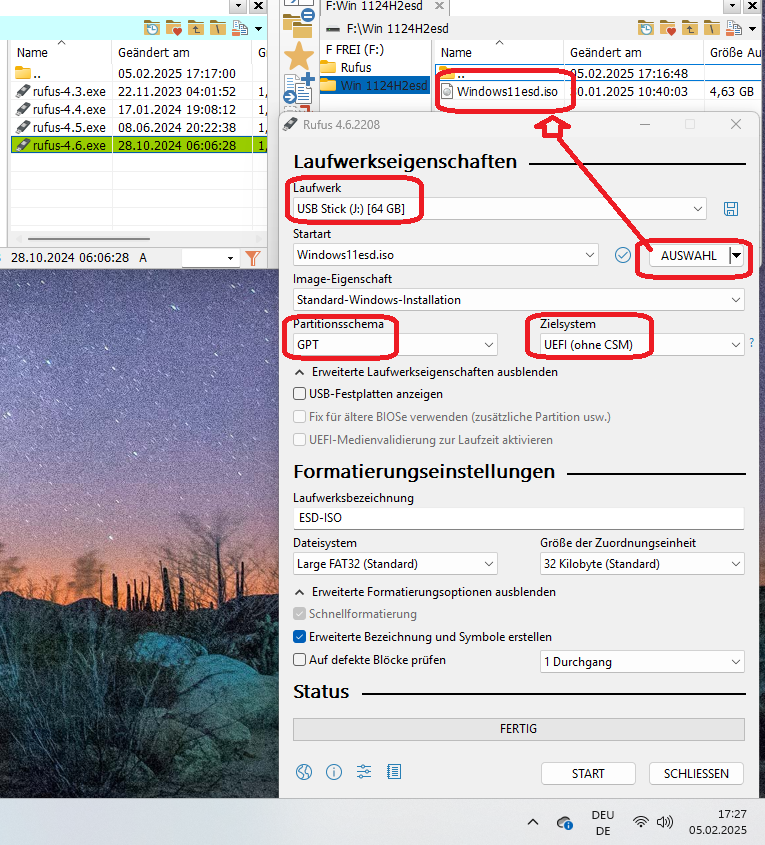Image resolution: width=765 pixels, height=845 pixels.
Task: Click documents icon in right pane toolbar
Action: click(734, 28)
